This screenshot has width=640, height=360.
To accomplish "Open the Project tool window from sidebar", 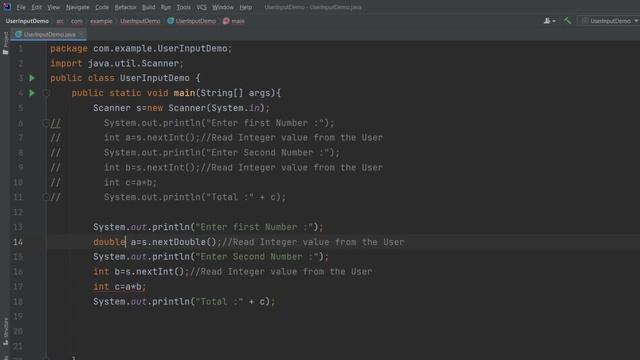I will pos(5,43).
